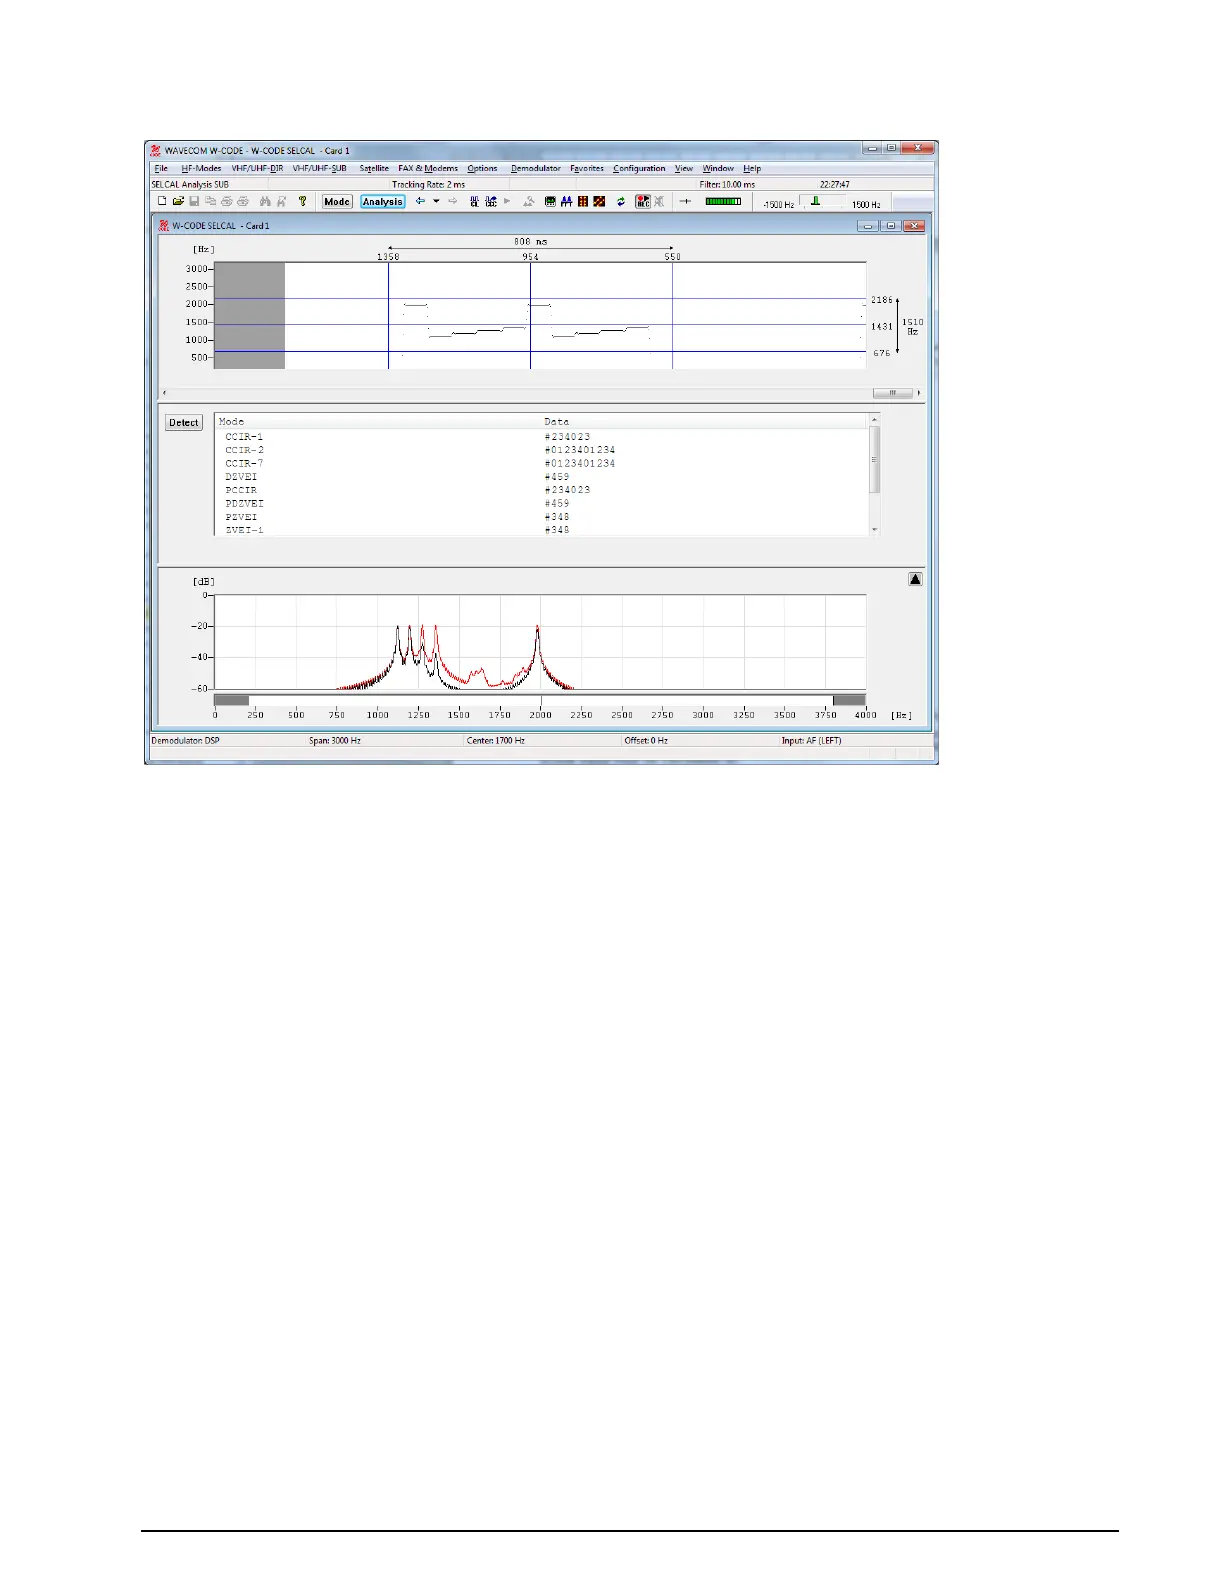The height and width of the screenshot is (1584, 1224).
Task: Click the 550 cursor marker label
Action: [x=672, y=257]
